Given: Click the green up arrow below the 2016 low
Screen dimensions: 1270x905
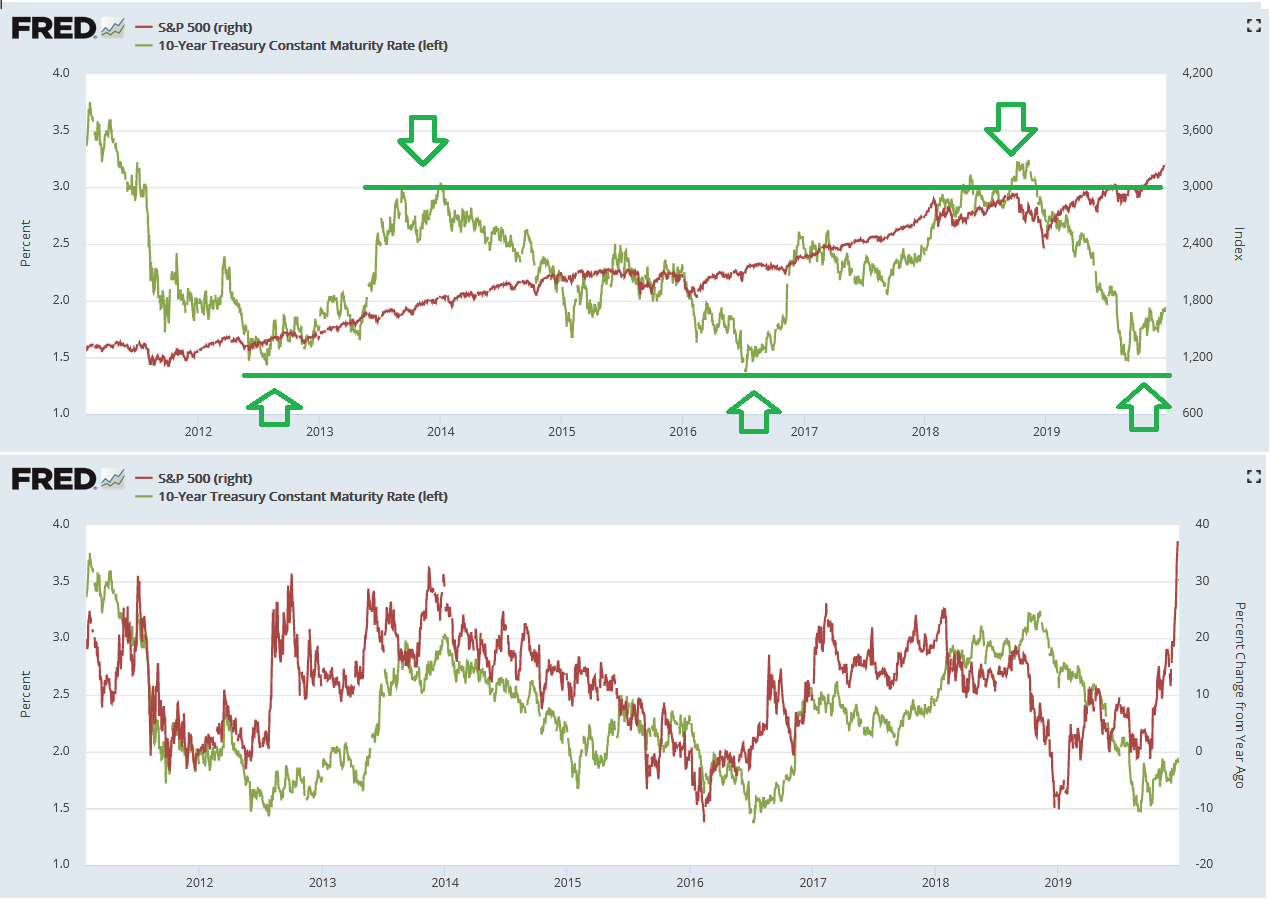Looking at the screenshot, I should (x=755, y=410).
